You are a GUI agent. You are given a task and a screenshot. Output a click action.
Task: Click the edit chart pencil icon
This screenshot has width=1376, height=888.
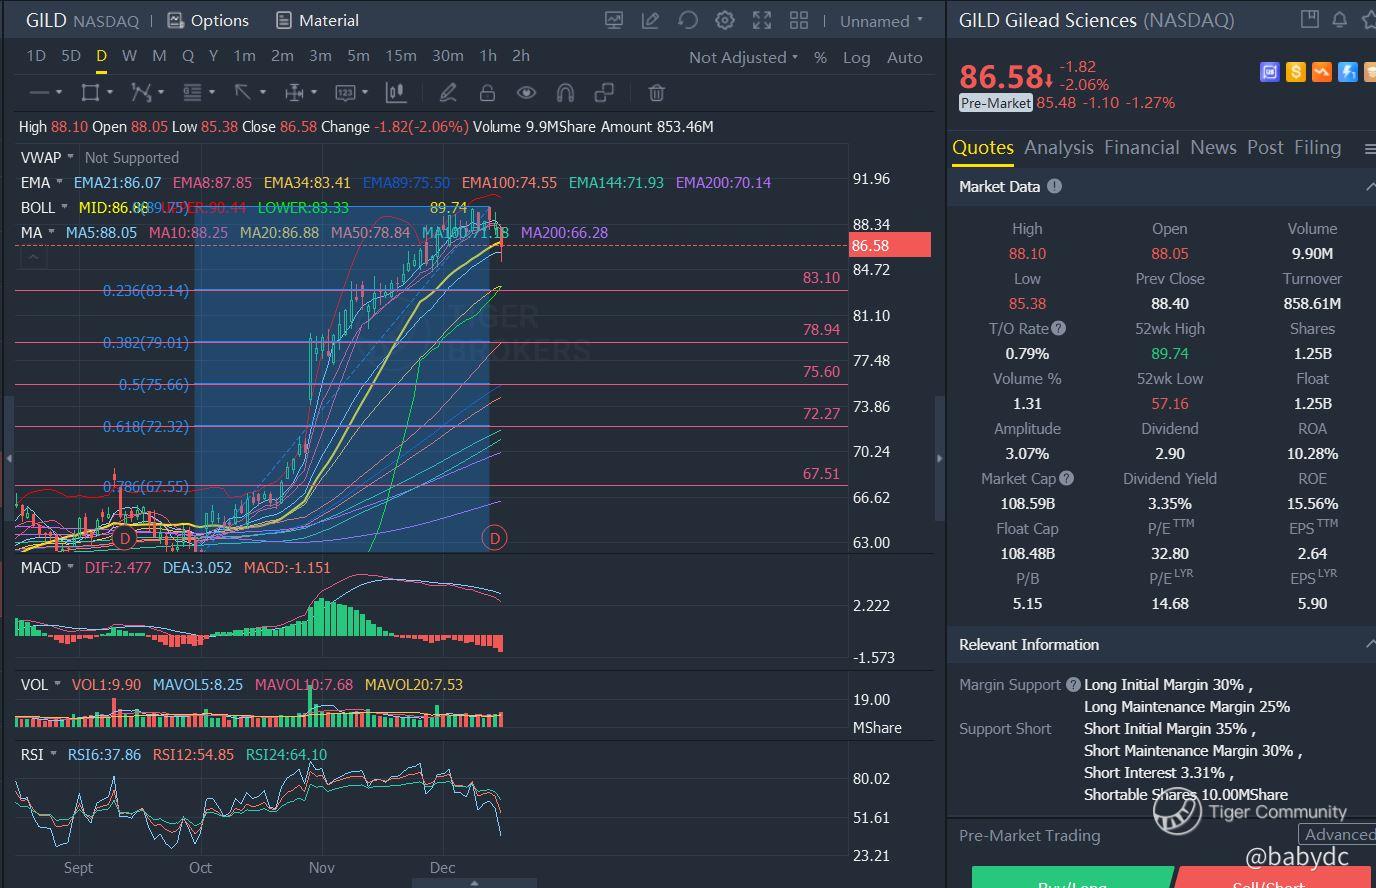point(651,20)
